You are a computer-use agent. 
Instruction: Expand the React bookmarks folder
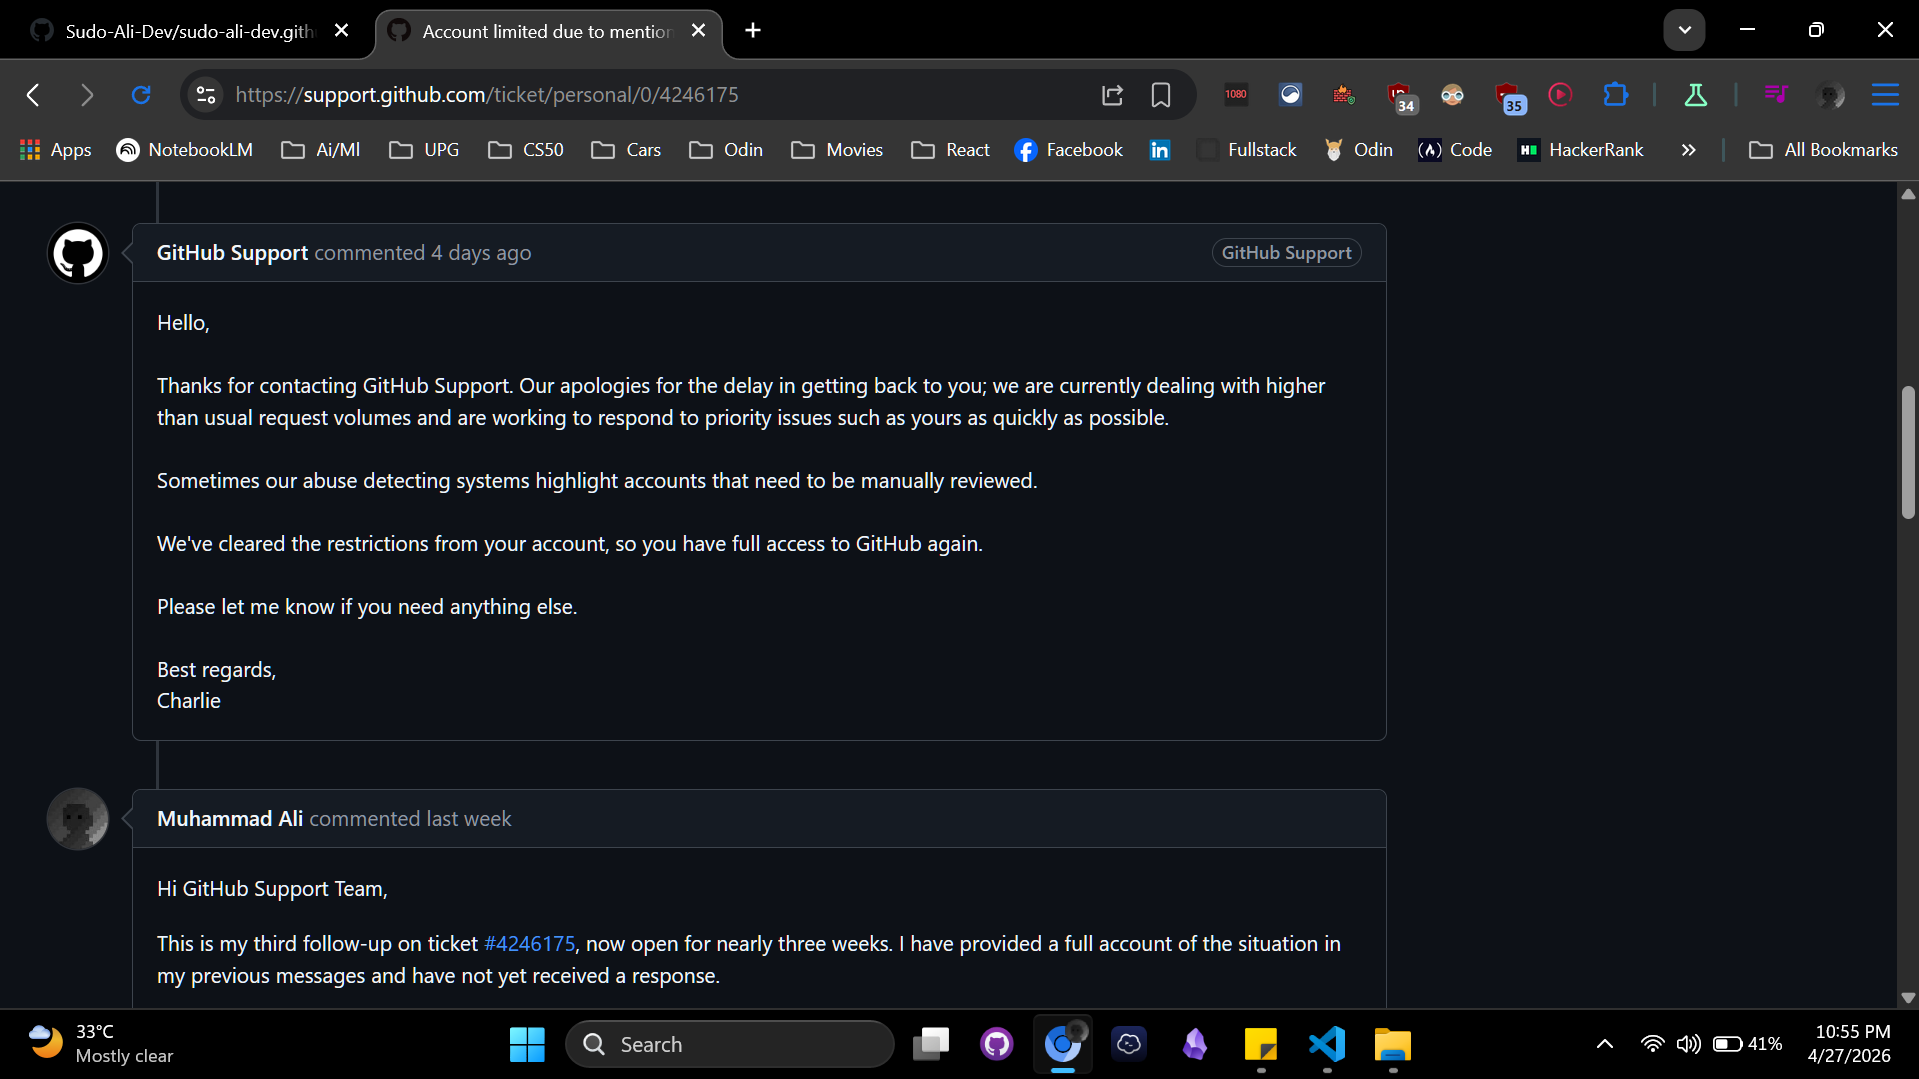pyautogui.click(x=950, y=150)
